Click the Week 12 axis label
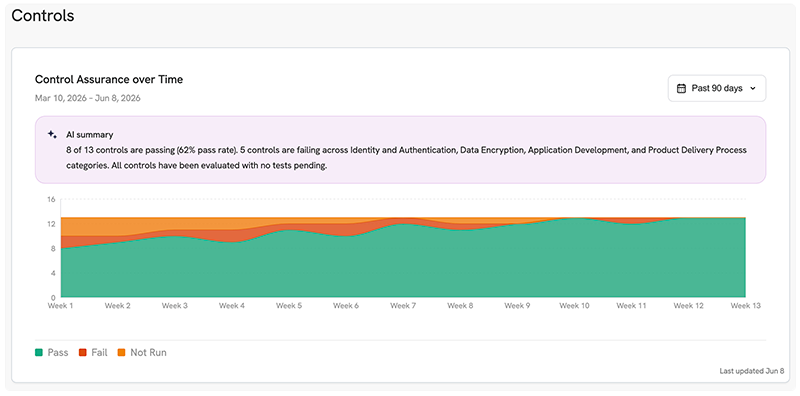 click(x=689, y=306)
